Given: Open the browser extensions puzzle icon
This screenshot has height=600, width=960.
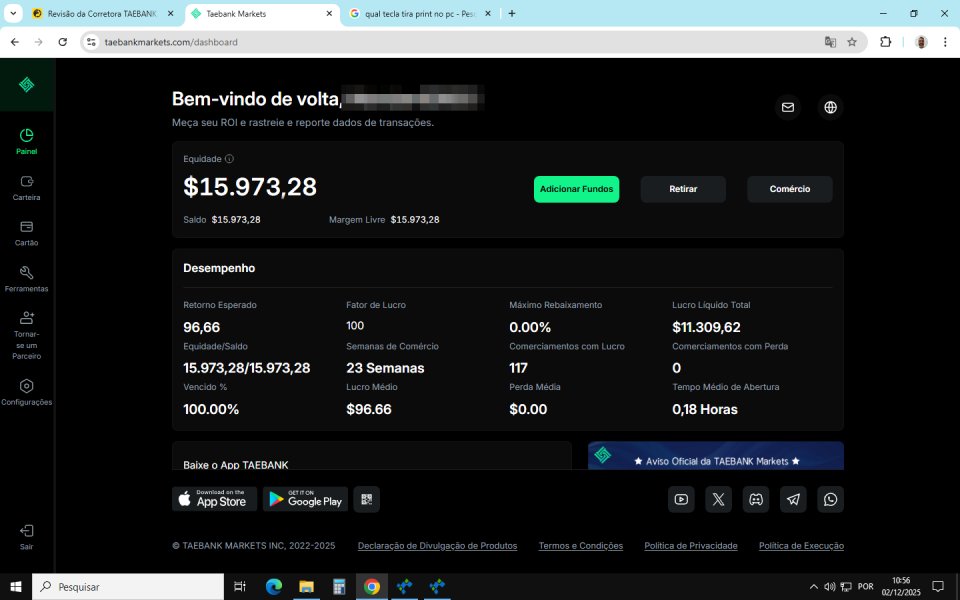Looking at the screenshot, I should [x=885, y=42].
